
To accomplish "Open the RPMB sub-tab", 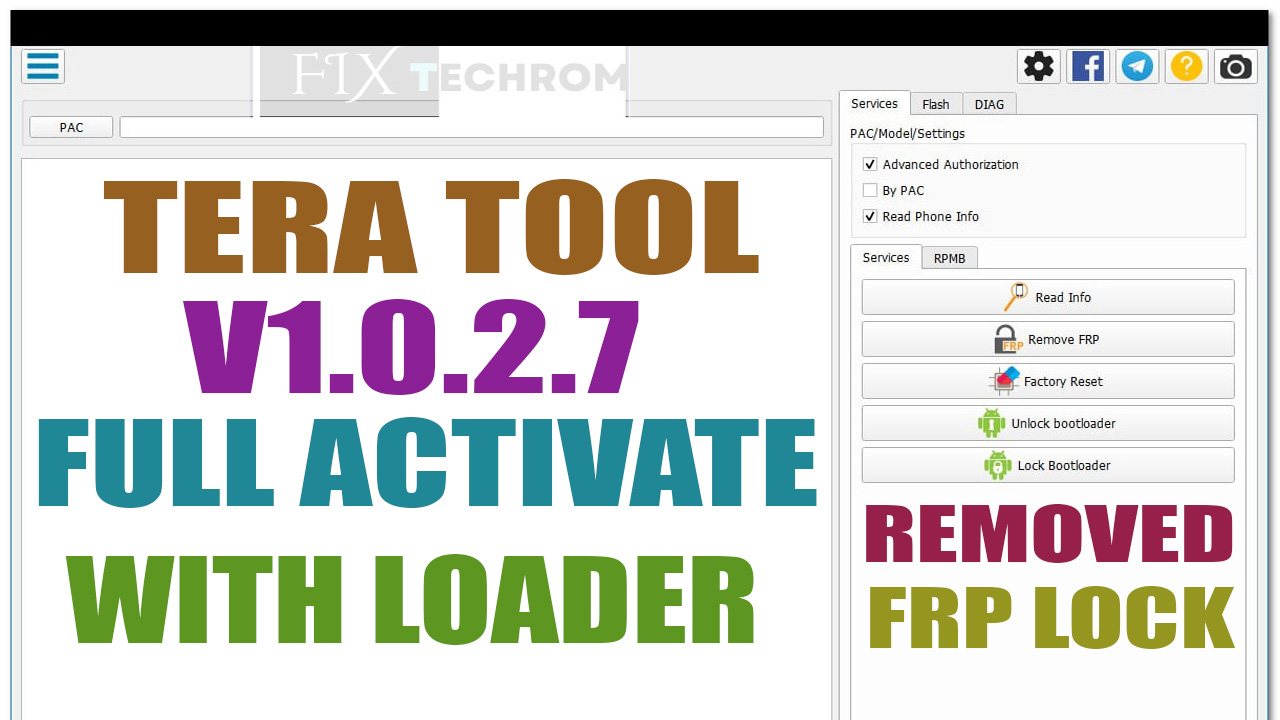I will click(x=950, y=258).
